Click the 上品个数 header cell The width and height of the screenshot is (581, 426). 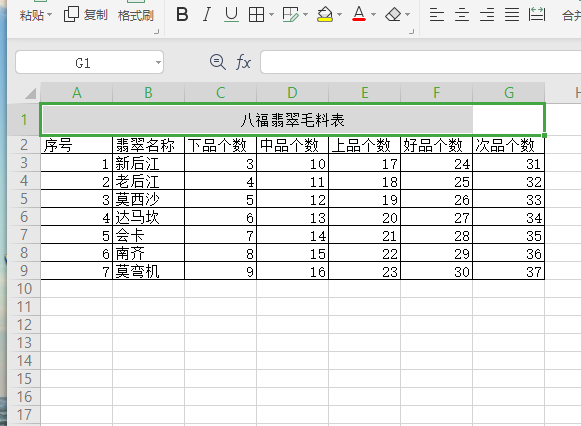(x=364, y=145)
